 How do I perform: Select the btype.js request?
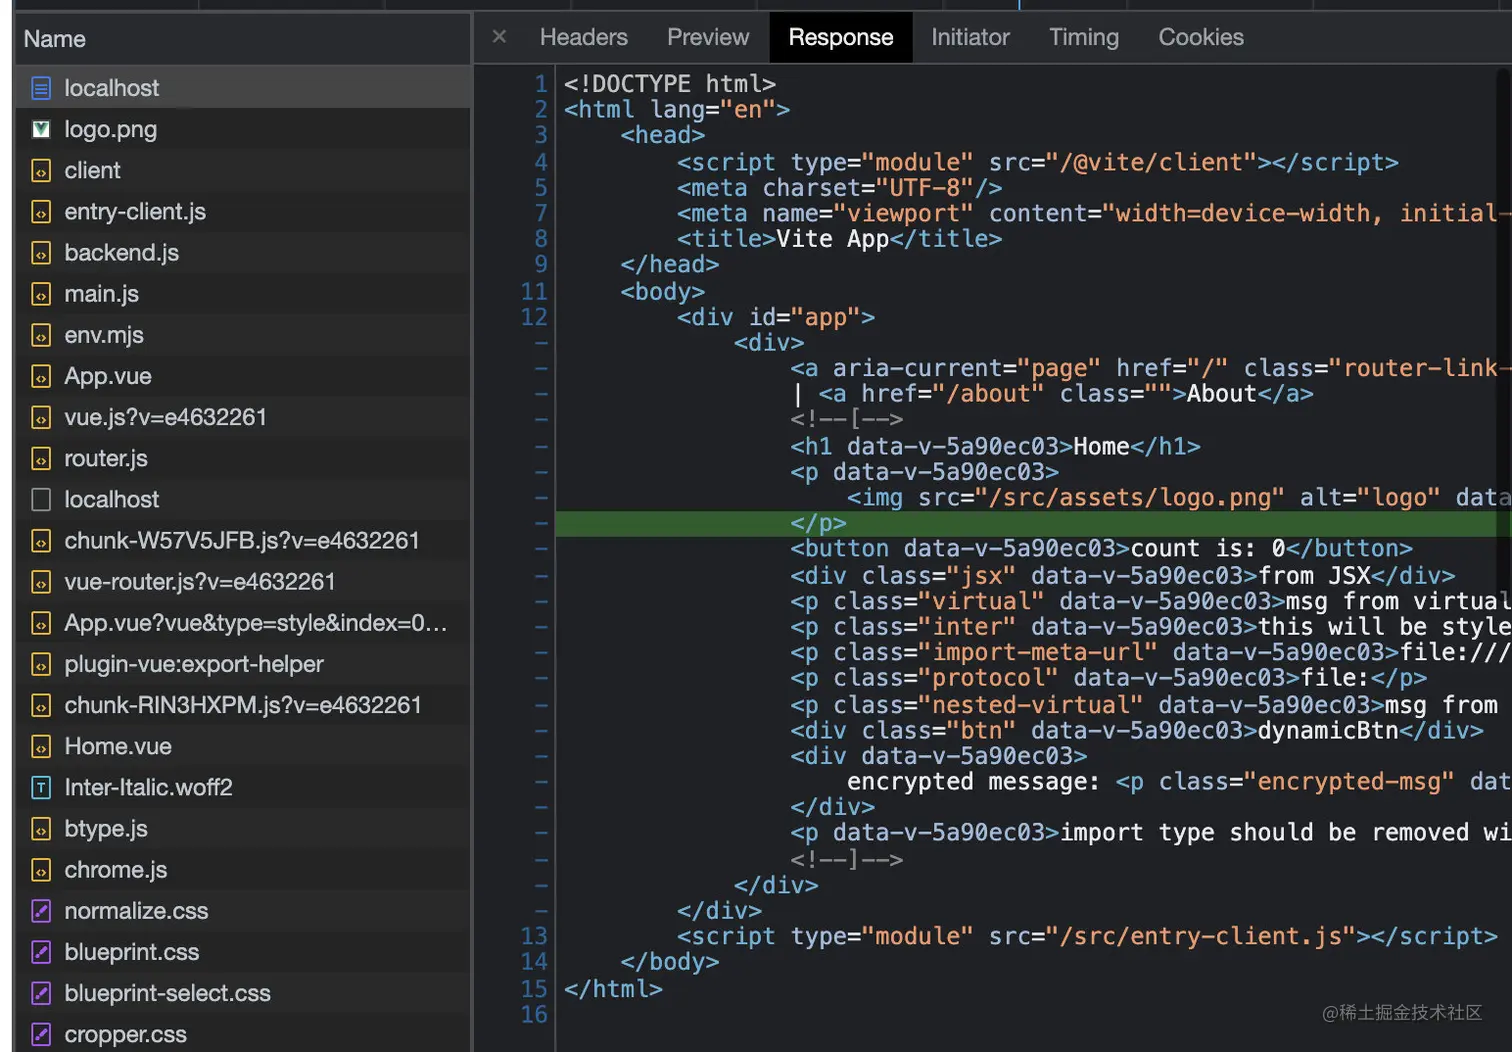coord(243,829)
